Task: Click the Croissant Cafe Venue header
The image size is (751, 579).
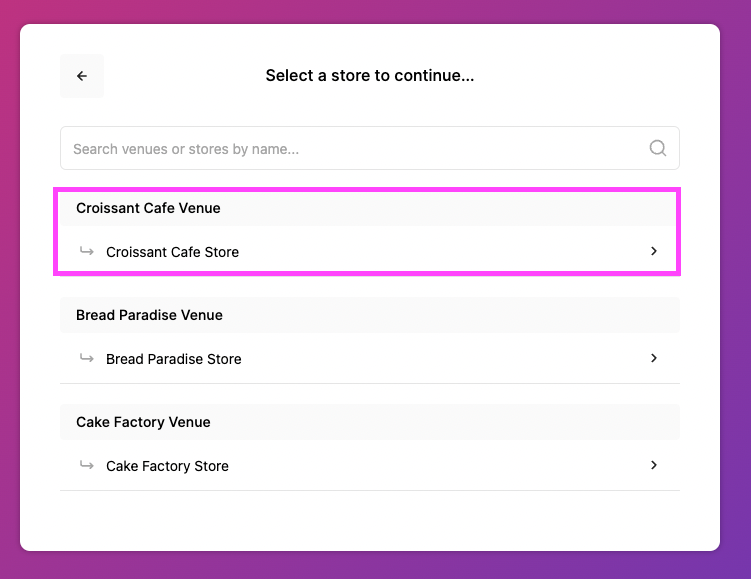Action: 148,208
